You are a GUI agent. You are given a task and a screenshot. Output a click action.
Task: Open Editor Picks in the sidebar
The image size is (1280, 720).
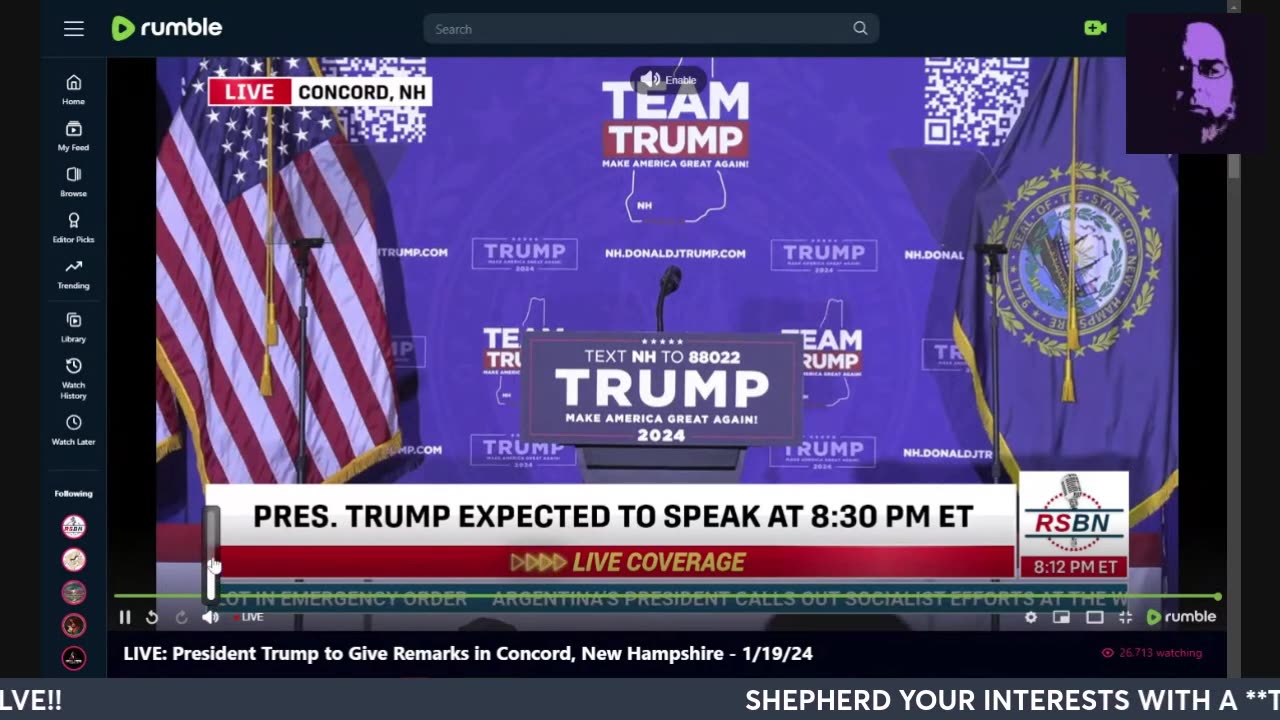(73, 227)
